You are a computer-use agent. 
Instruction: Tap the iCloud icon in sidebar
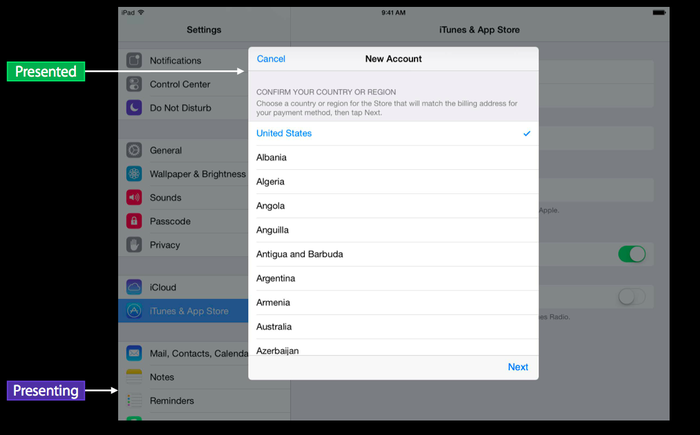pos(134,288)
